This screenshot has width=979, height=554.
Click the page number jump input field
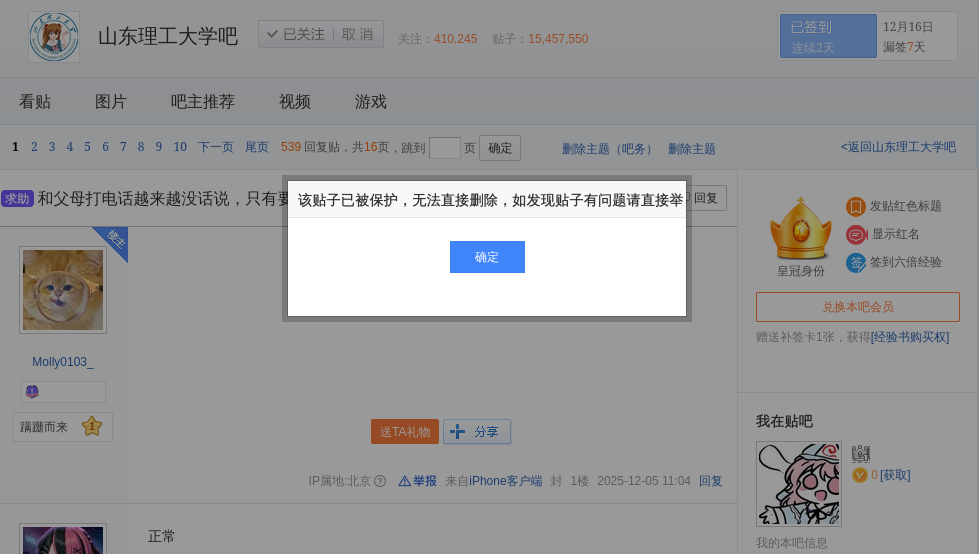(x=445, y=148)
